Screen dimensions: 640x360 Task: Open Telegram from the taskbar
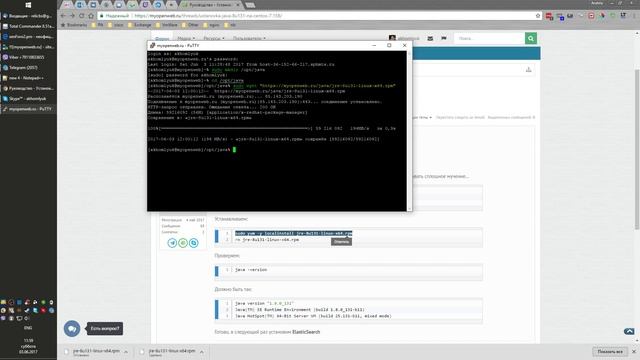pos(28,67)
